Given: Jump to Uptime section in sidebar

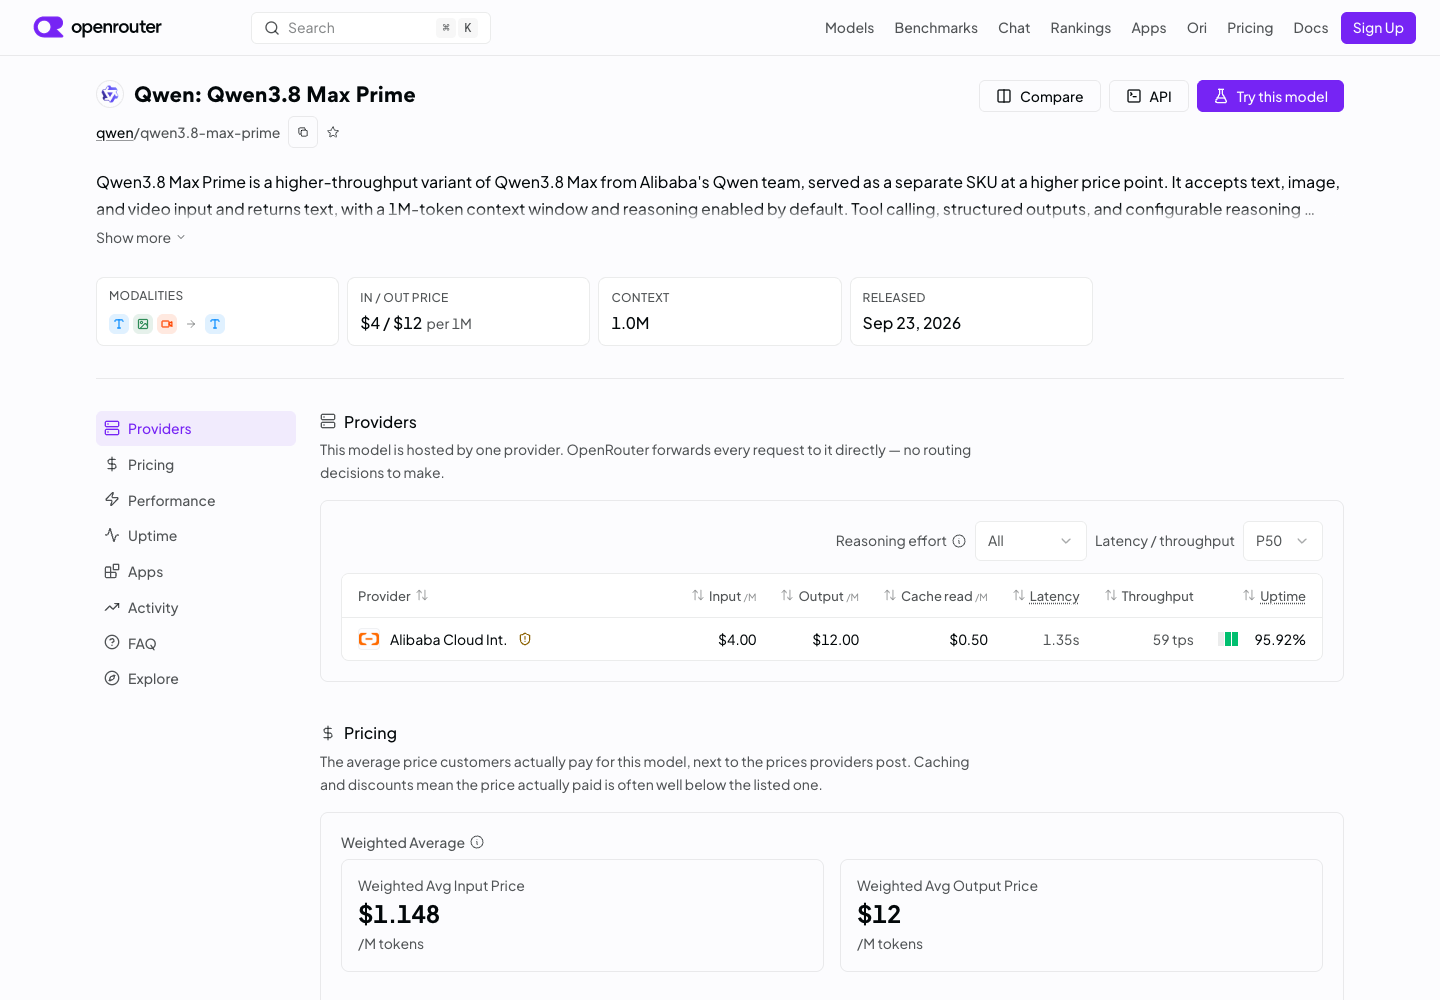Looking at the screenshot, I should pos(196,536).
